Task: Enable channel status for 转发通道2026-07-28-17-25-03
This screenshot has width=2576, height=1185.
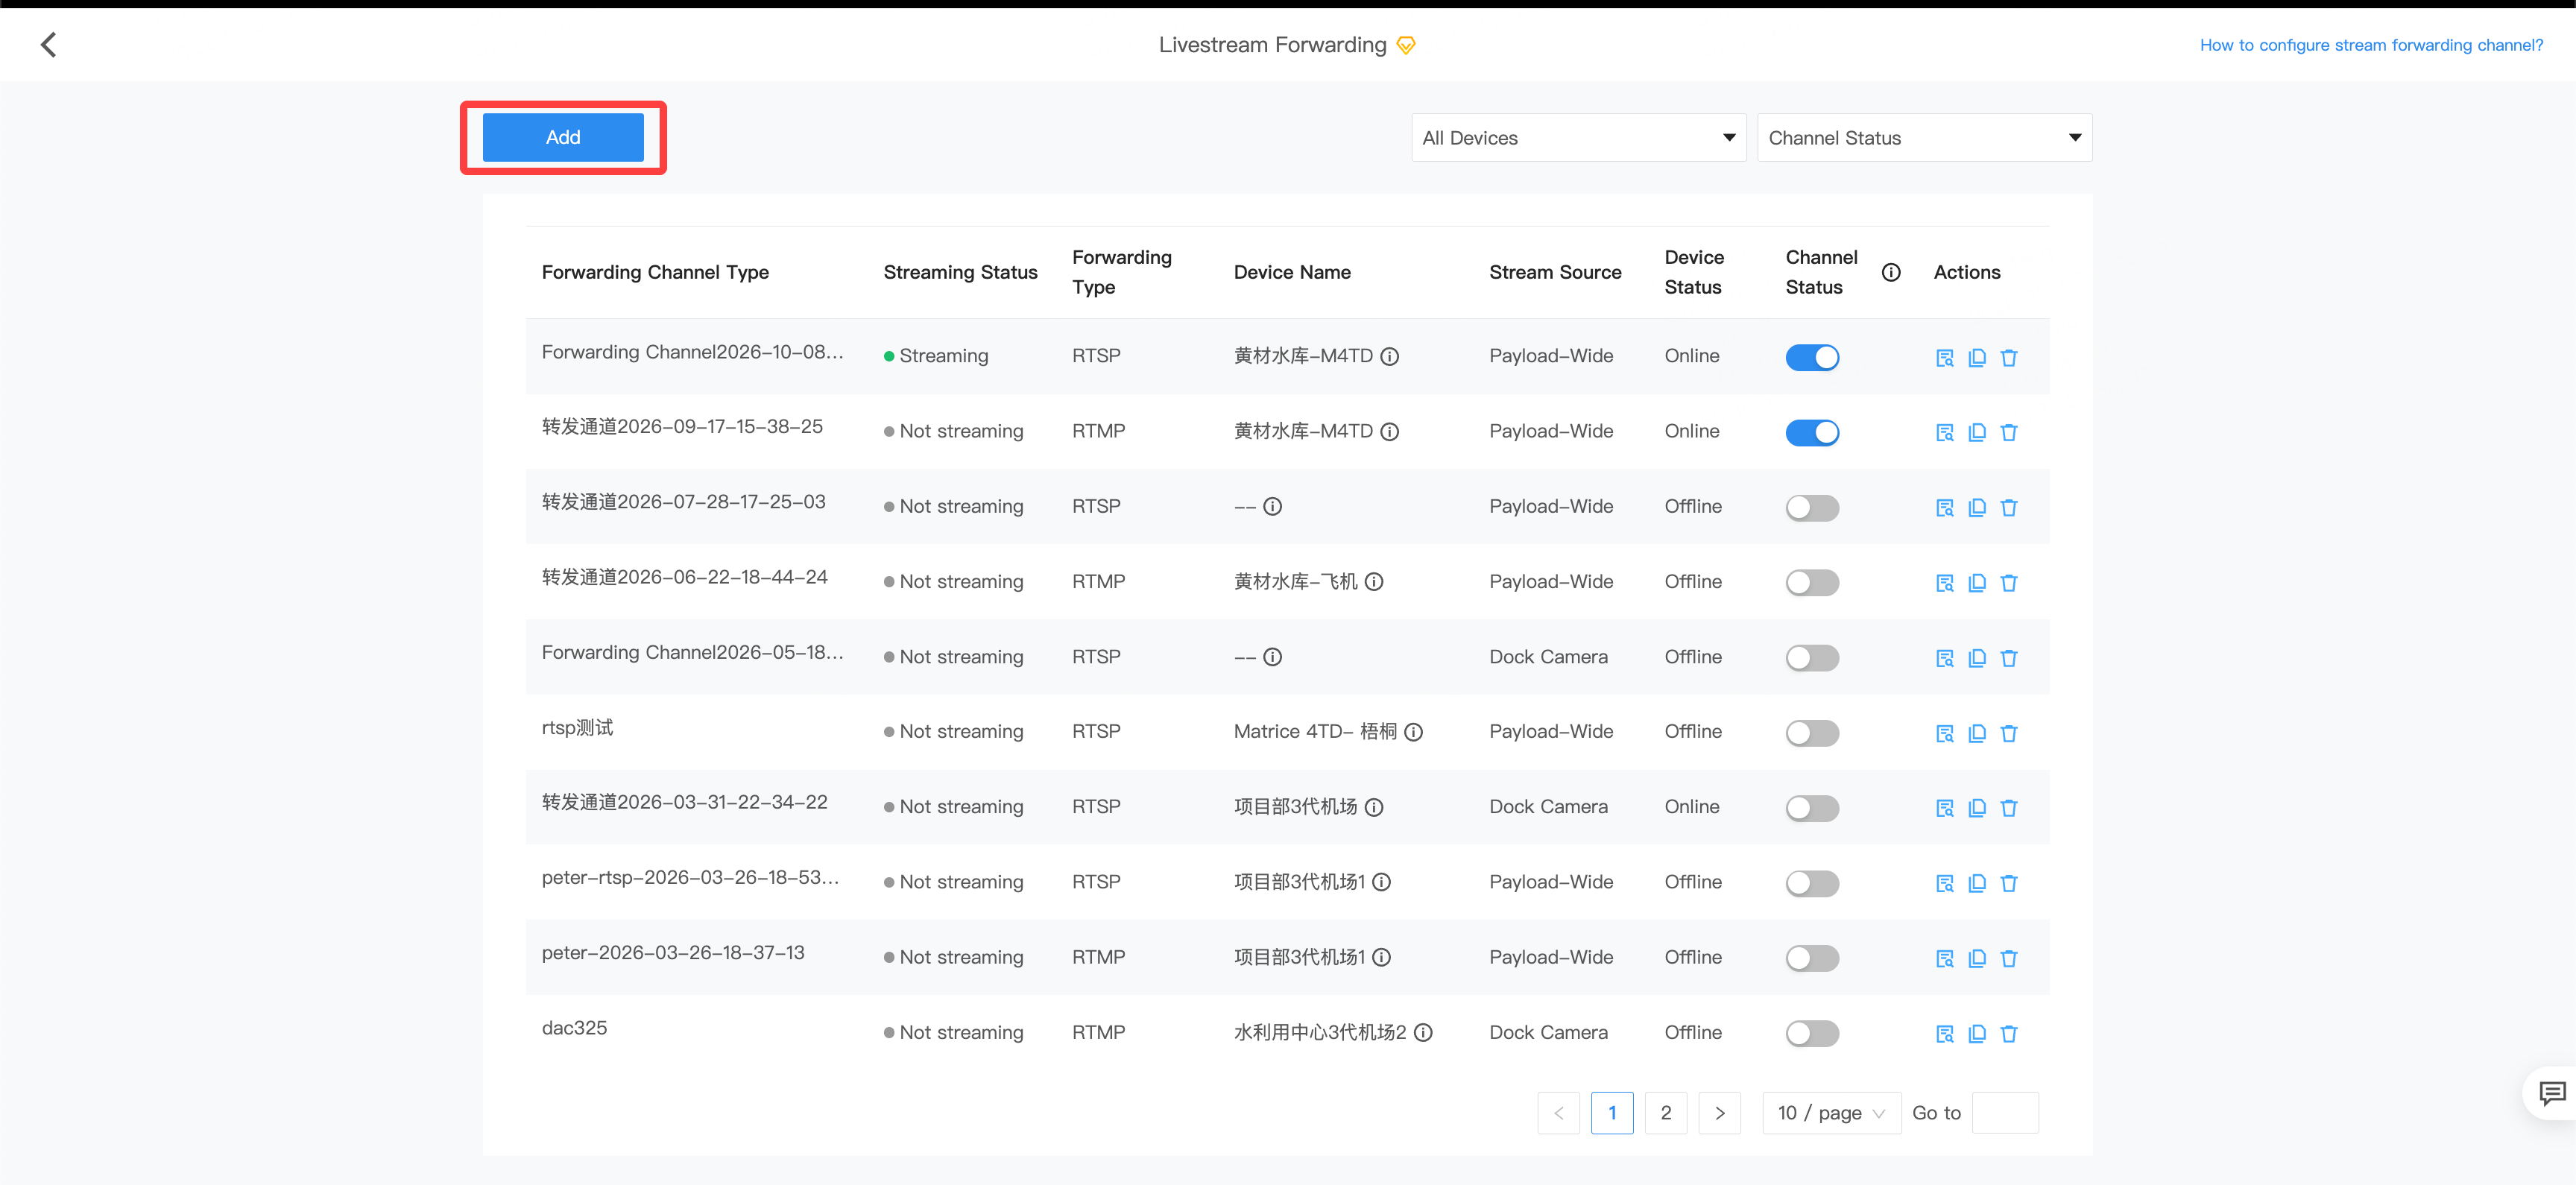Action: click(1812, 507)
